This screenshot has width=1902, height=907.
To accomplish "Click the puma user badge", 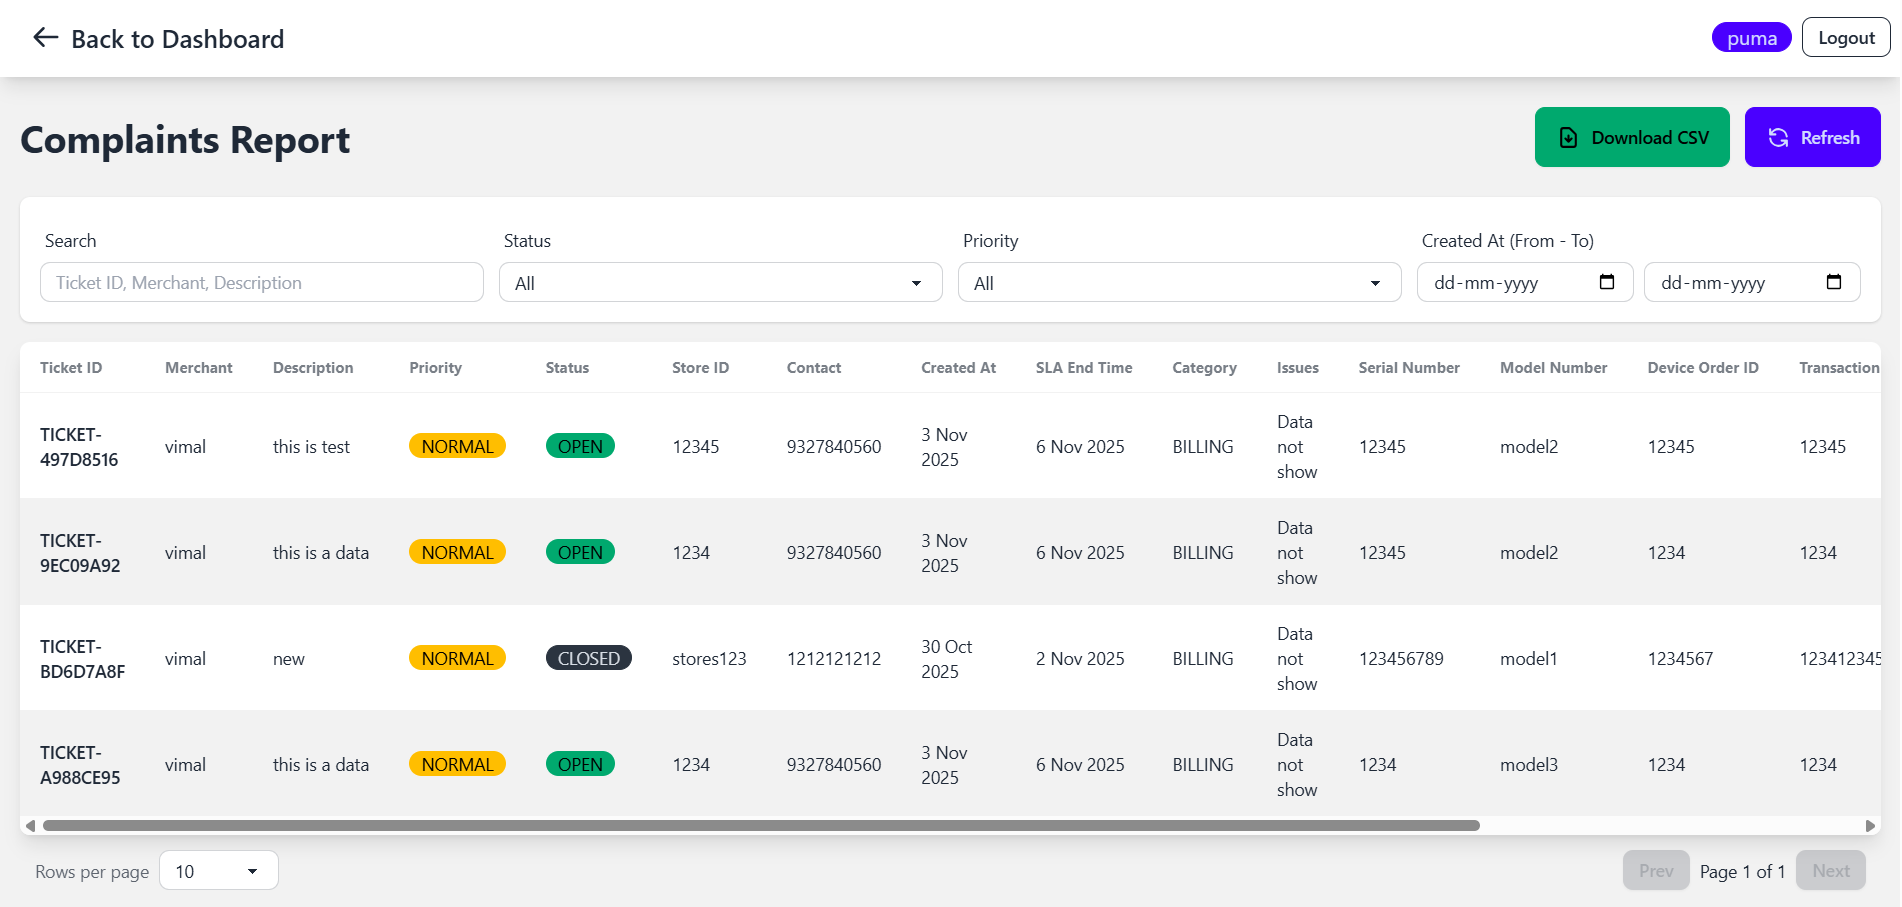I will [1751, 38].
